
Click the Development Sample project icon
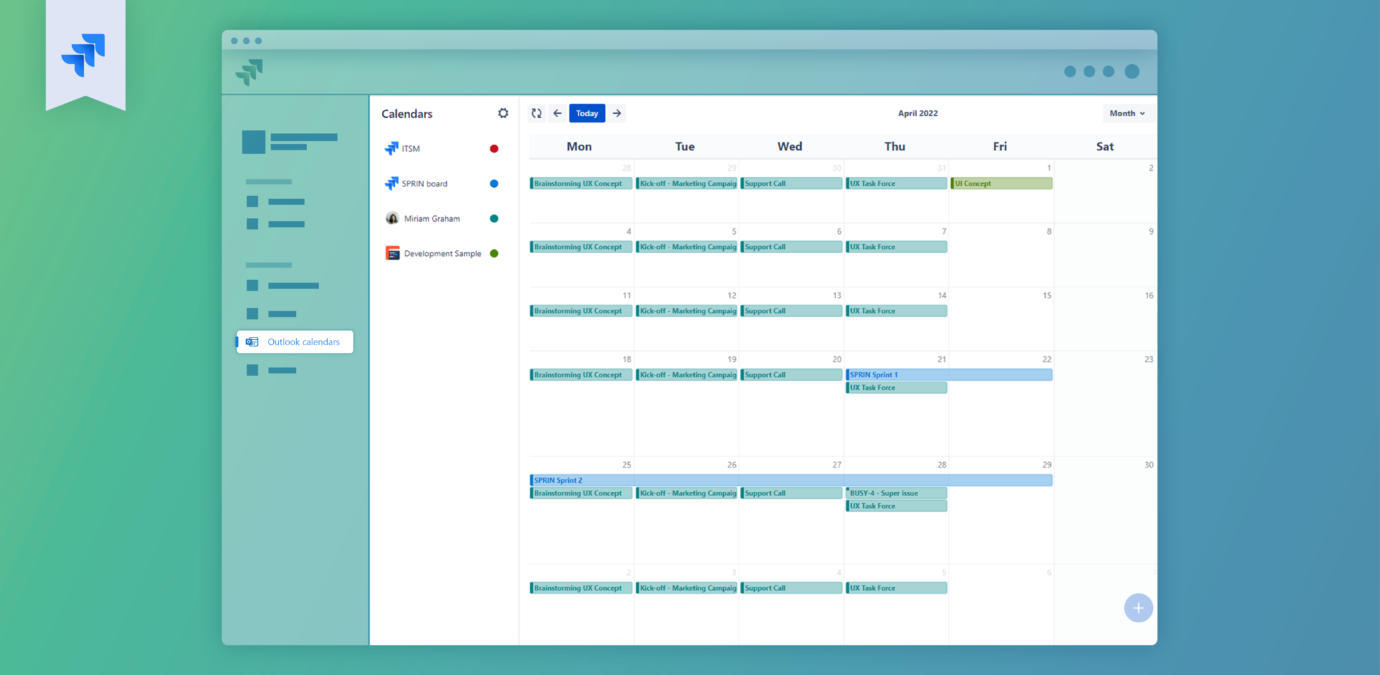pyautogui.click(x=393, y=253)
